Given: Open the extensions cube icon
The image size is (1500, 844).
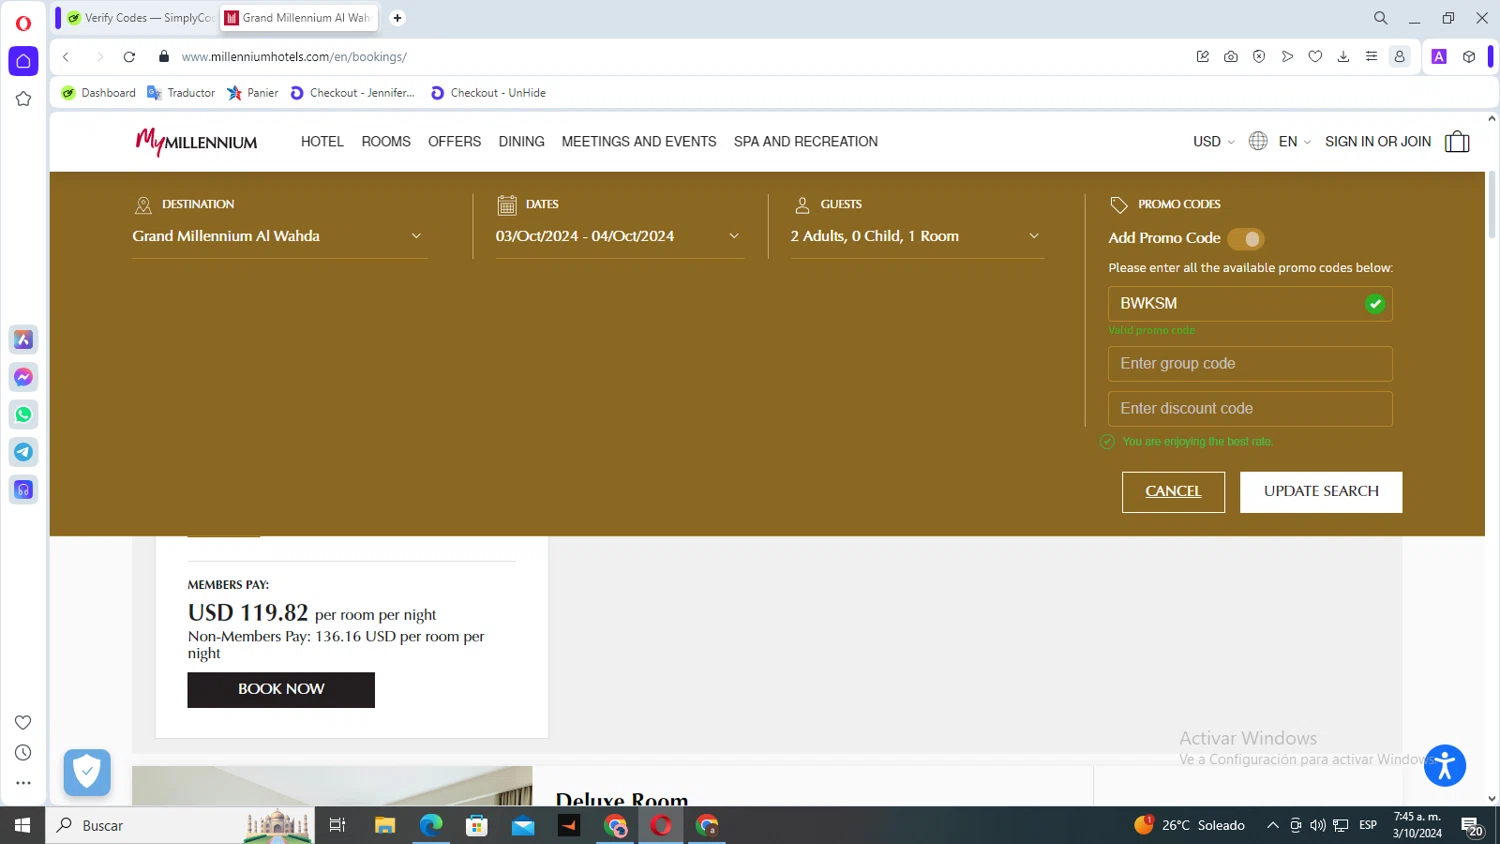Looking at the screenshot, I should point(1469,57).
